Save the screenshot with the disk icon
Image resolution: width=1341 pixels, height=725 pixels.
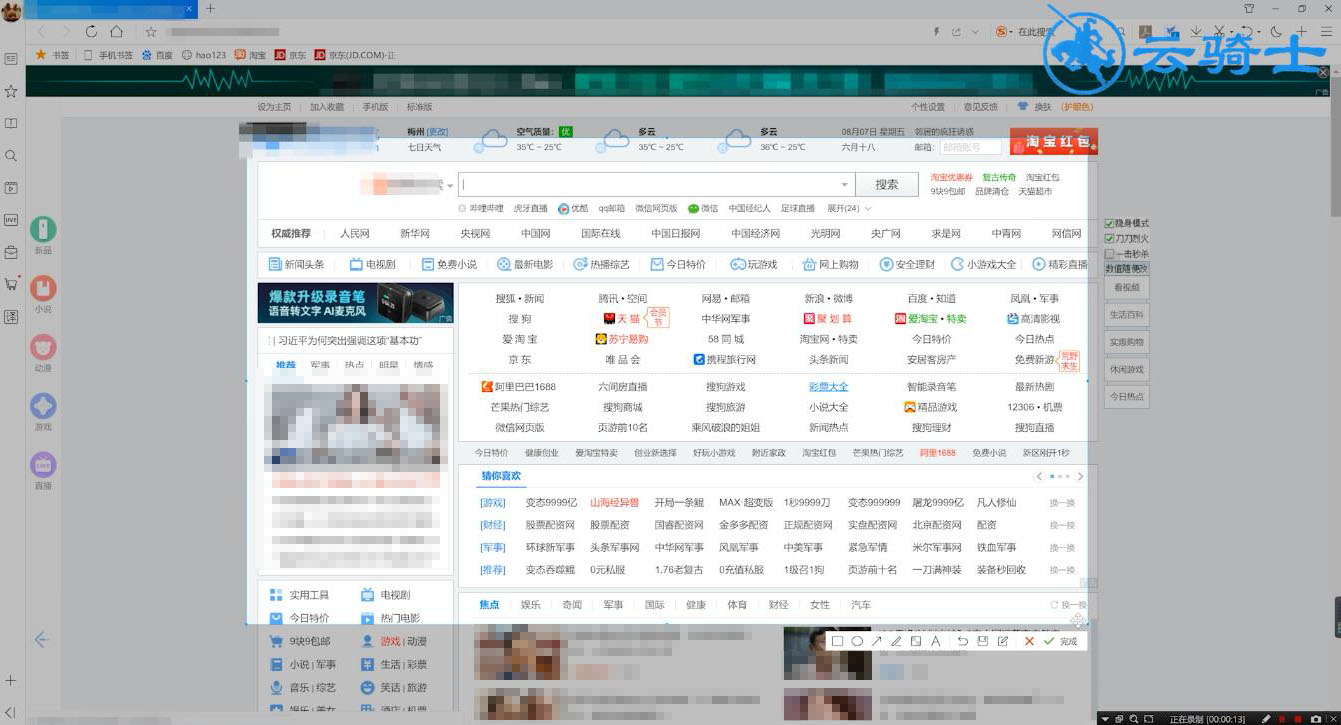point(982,641)
